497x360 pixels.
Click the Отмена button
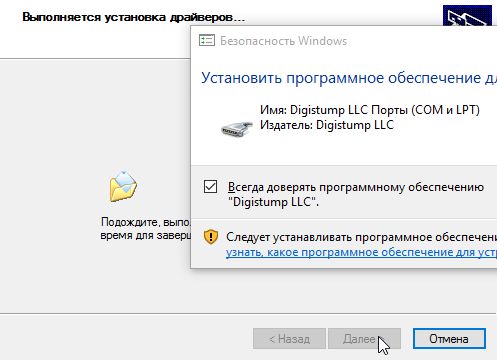(x=449, y=339)
